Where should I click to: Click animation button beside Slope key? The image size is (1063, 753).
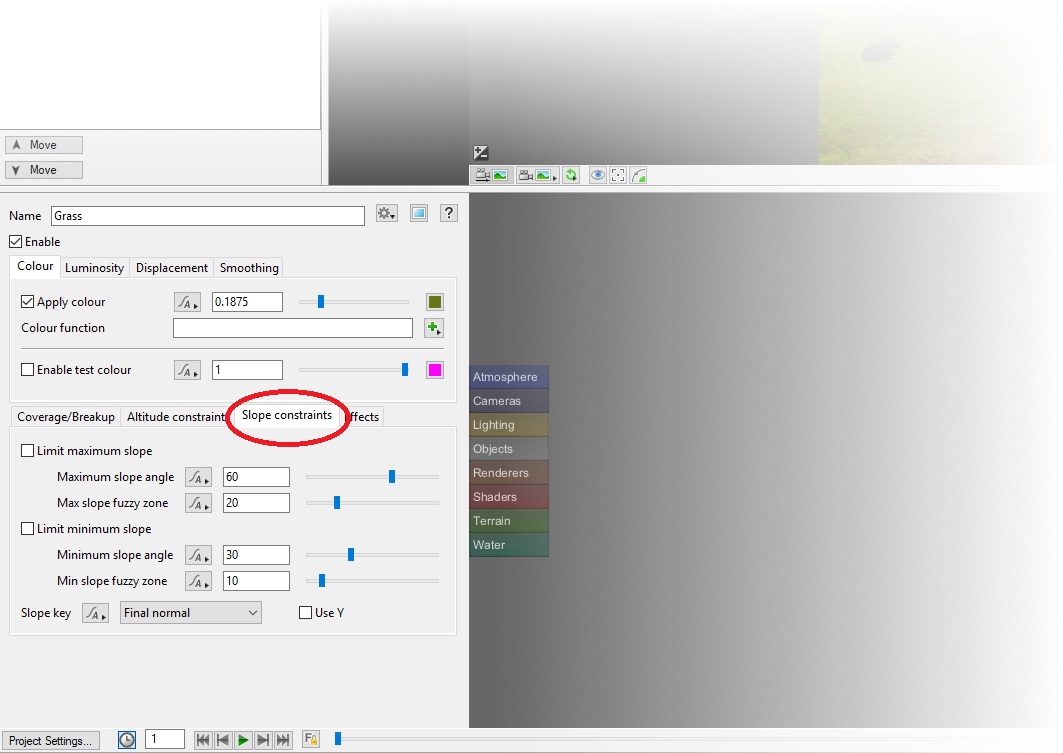pos(95,613)
